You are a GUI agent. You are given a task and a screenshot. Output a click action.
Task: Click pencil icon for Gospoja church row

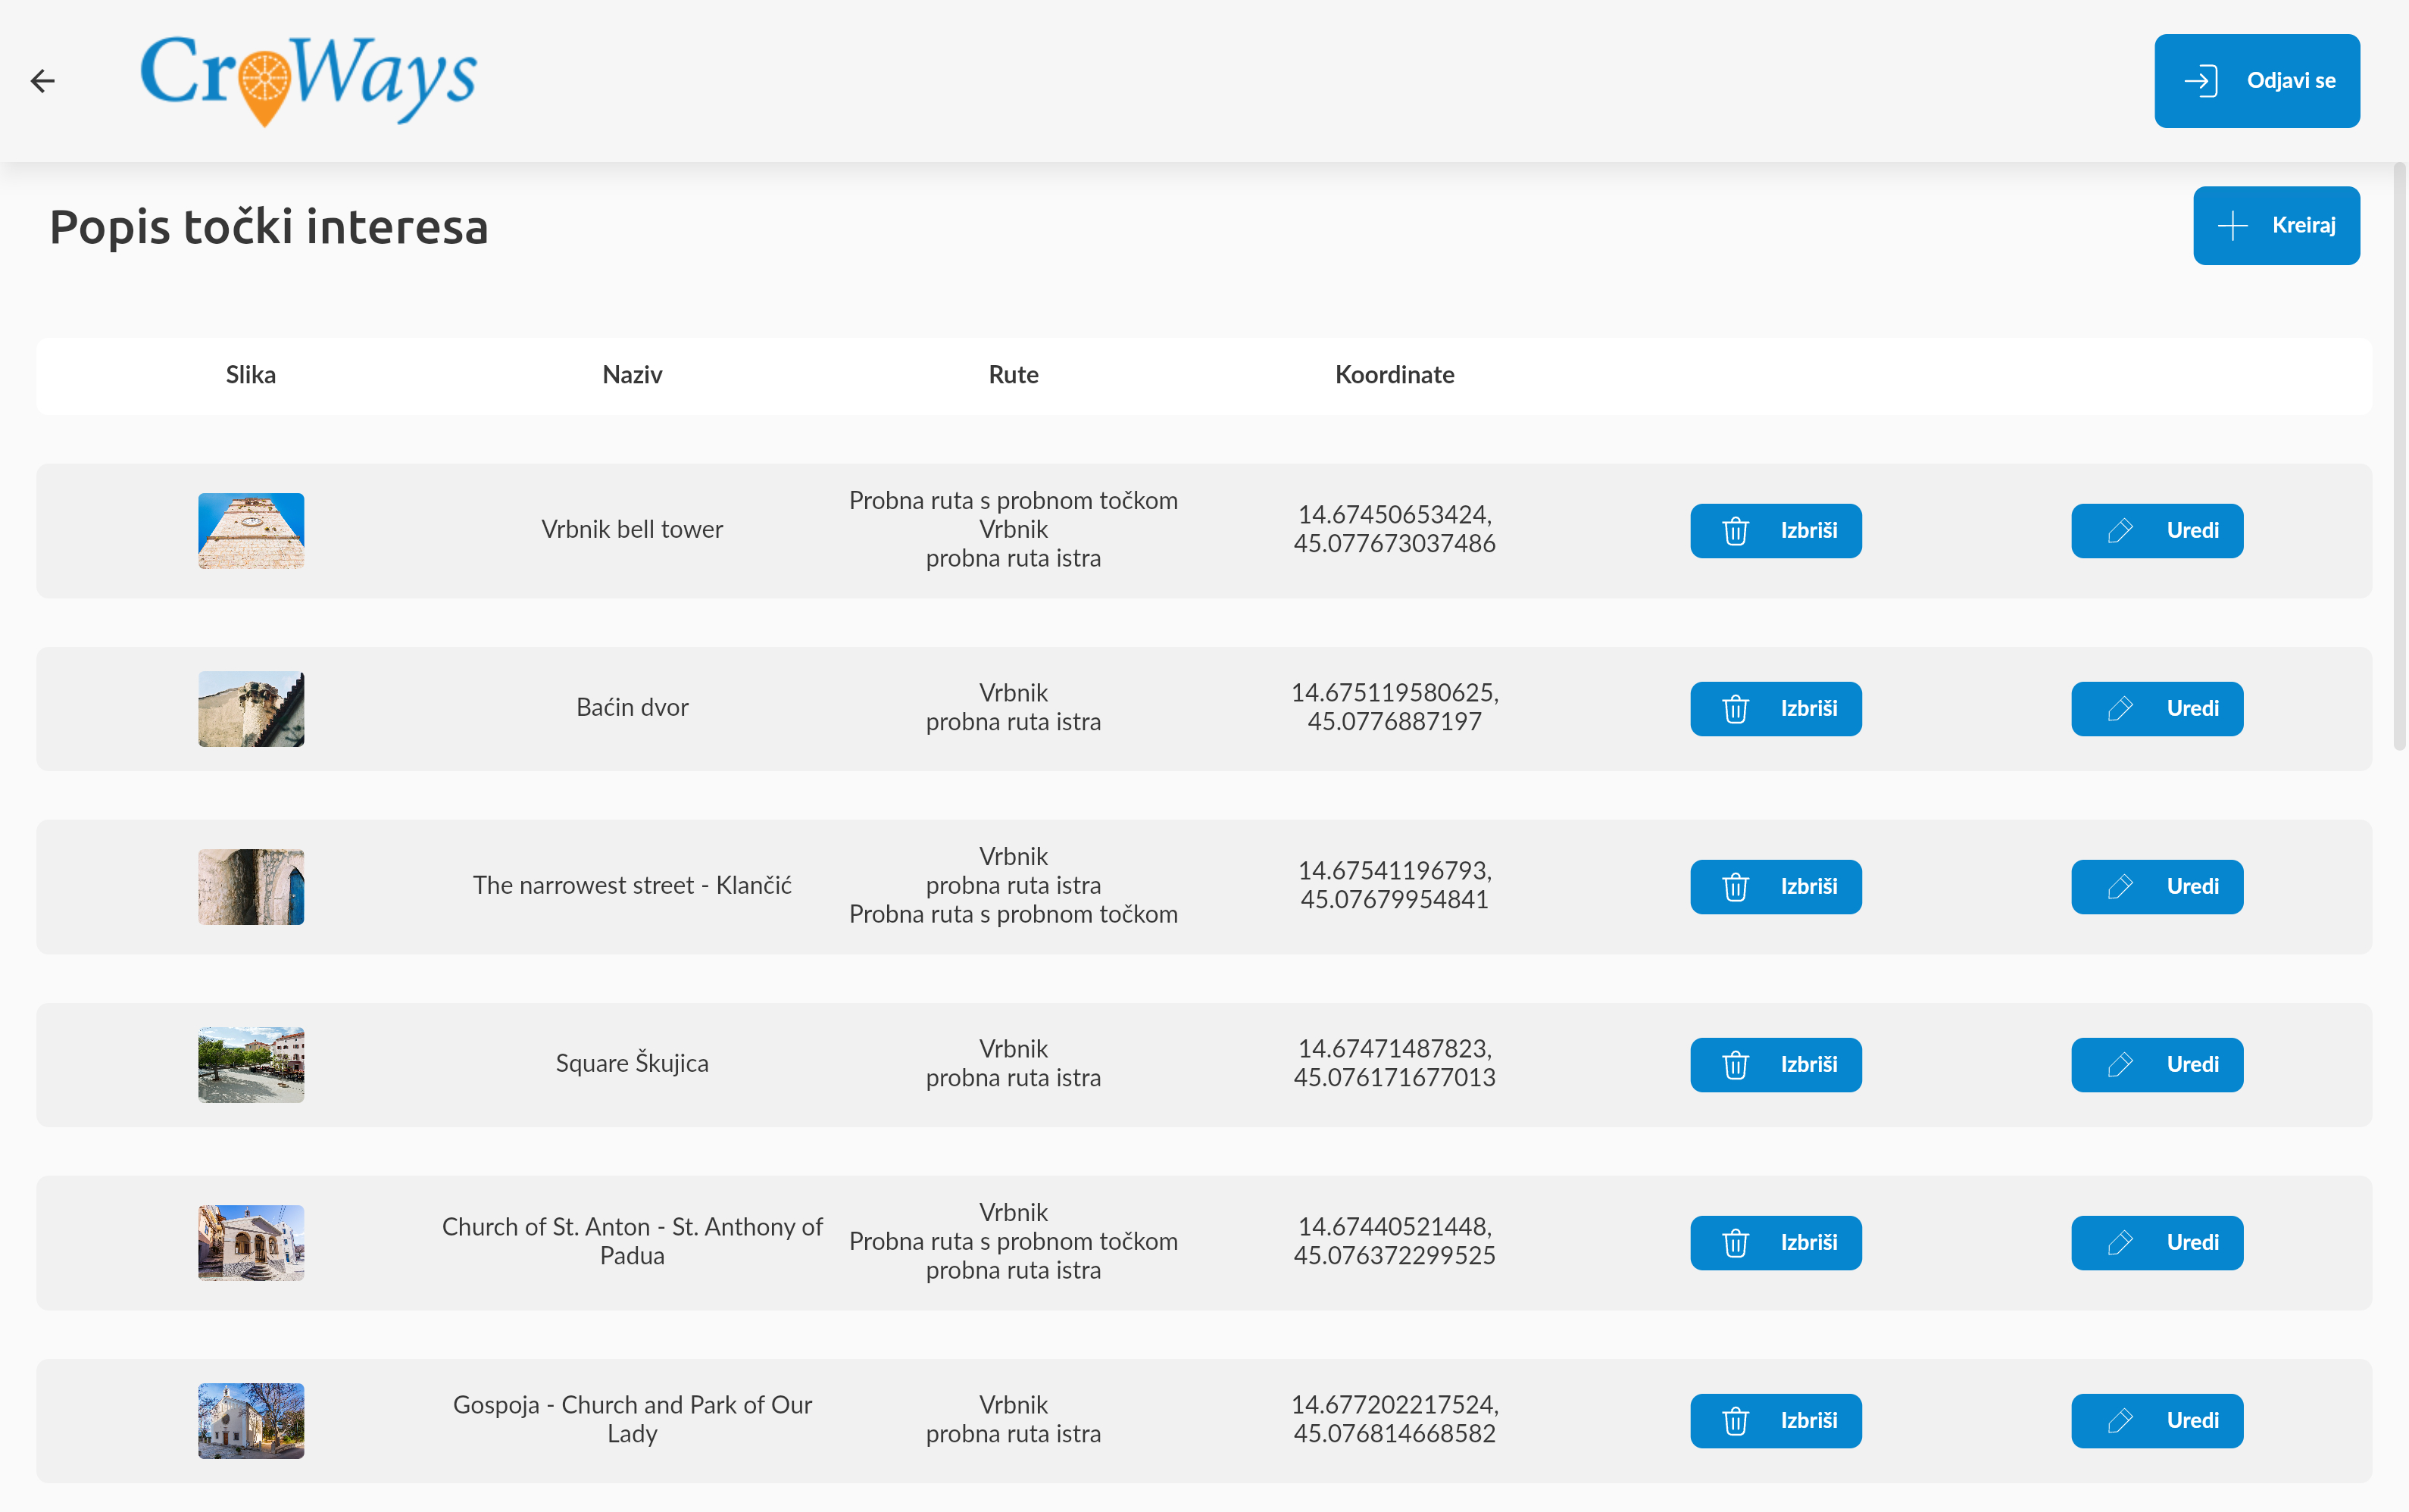tap(2120, 1421)
